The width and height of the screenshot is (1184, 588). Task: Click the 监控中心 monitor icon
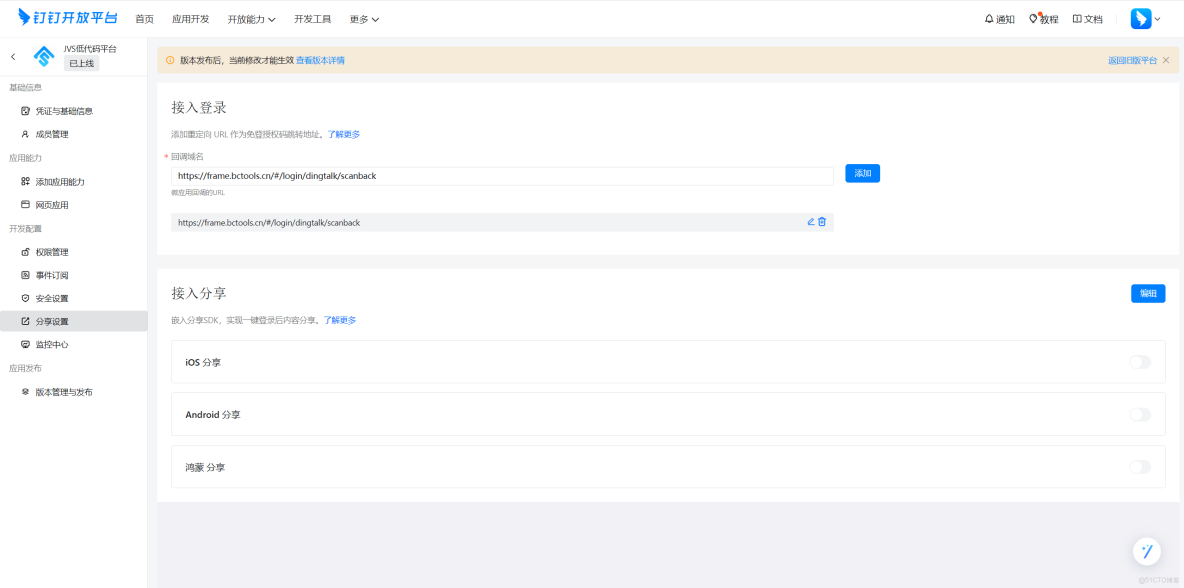pyautogui.click(x=25, y=344)
